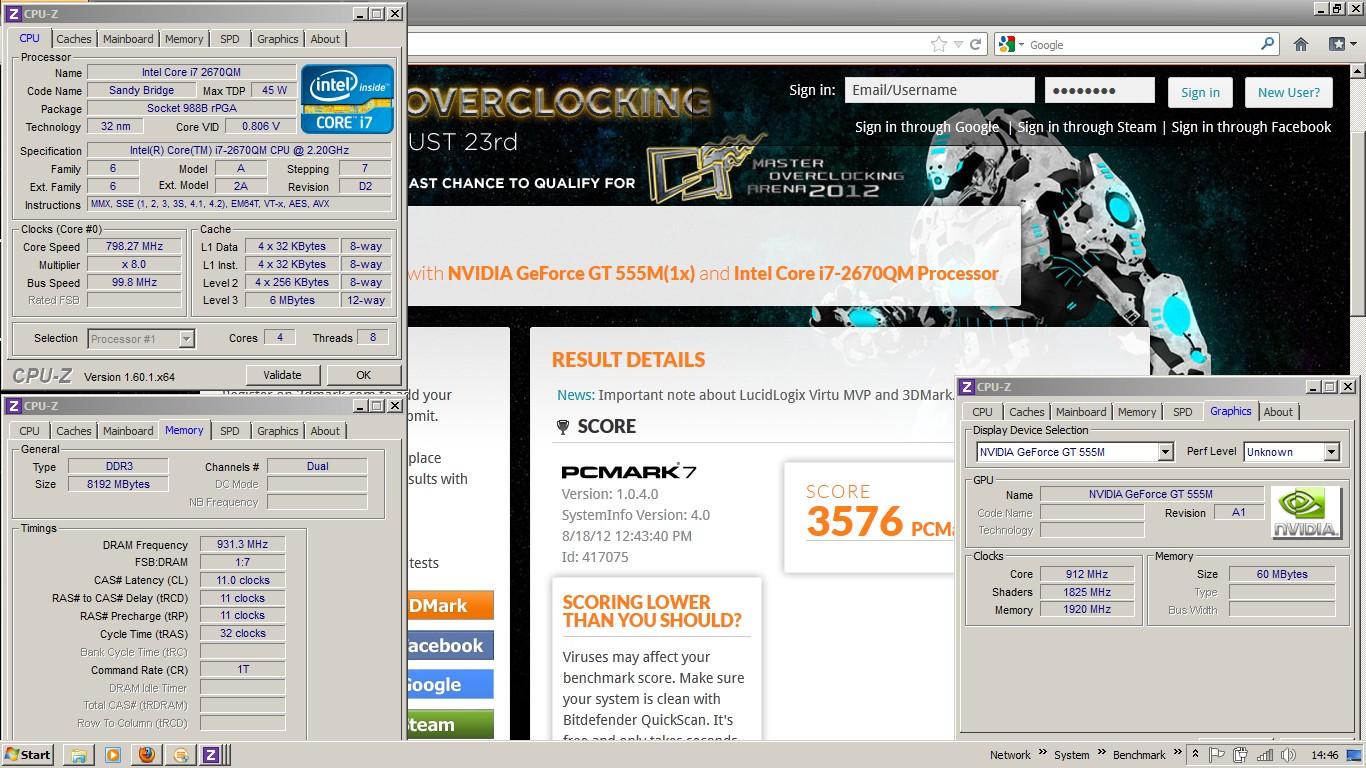Click the PCMark 7 logo
The height and width of the screenshot is (768, 1366).
point(629,471)
